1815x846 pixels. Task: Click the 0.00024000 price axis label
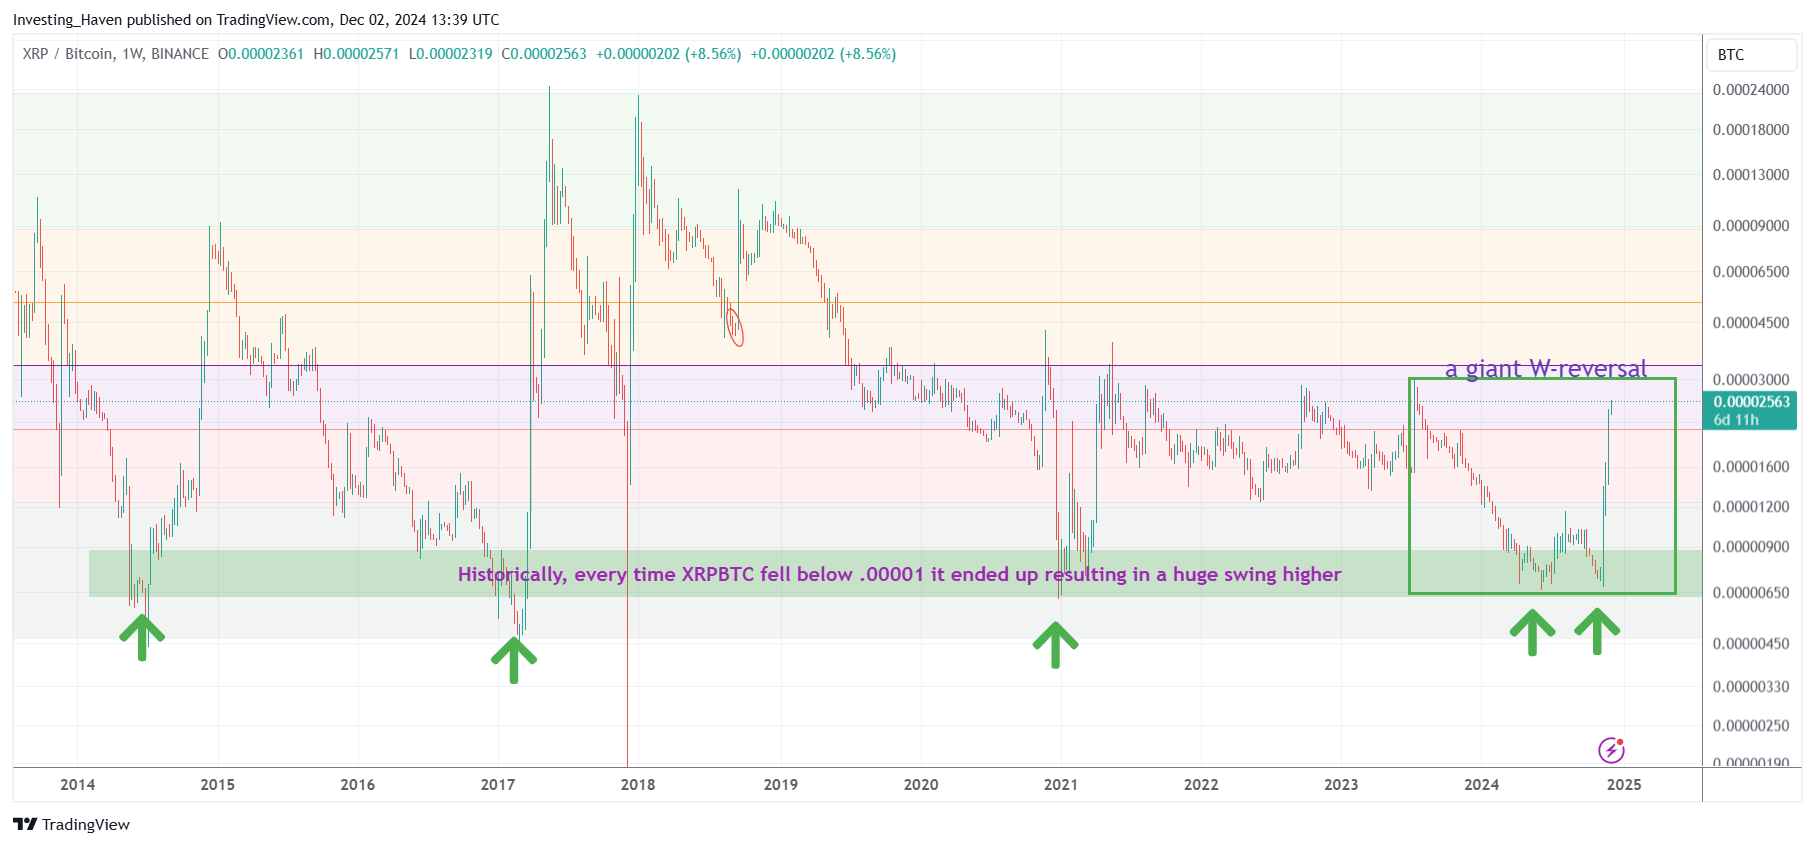click(1751, 90)
